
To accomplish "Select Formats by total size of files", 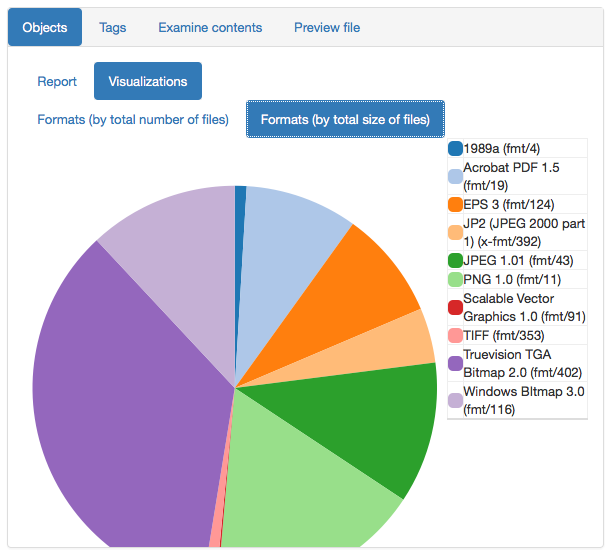I will tap(345, 119).
